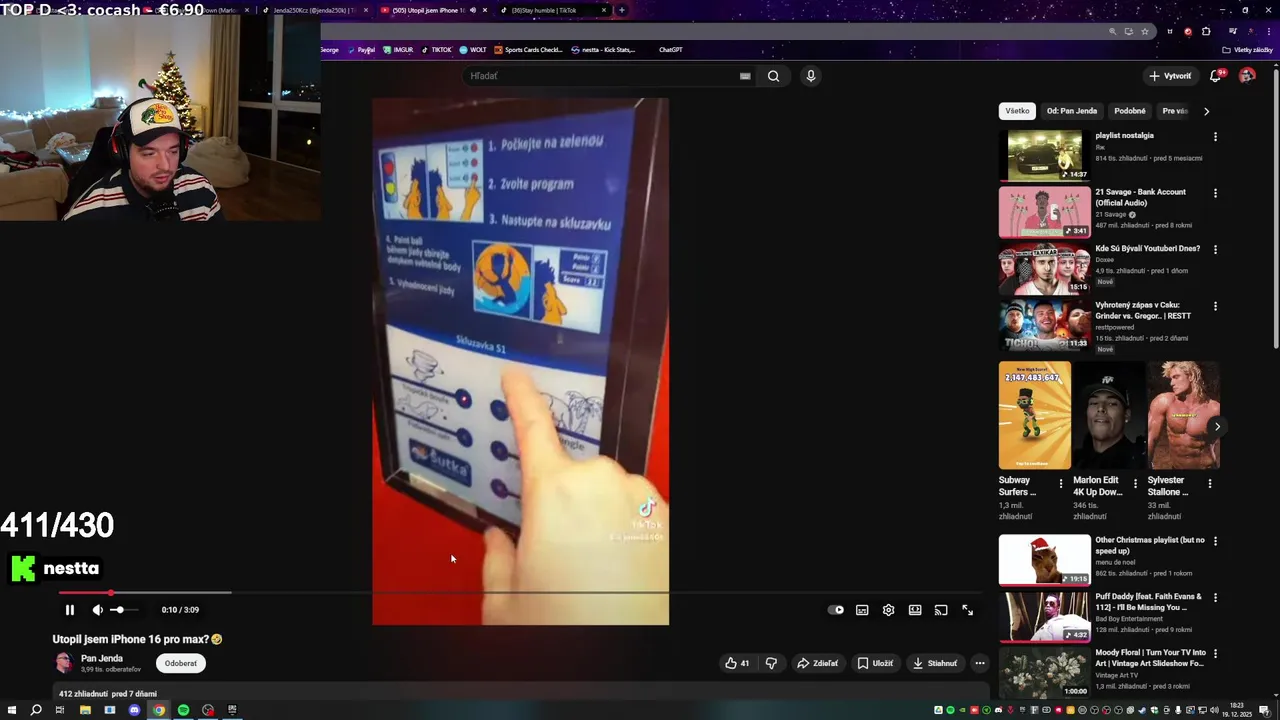Open options for Puff Daddy video

coord(1215,598)
